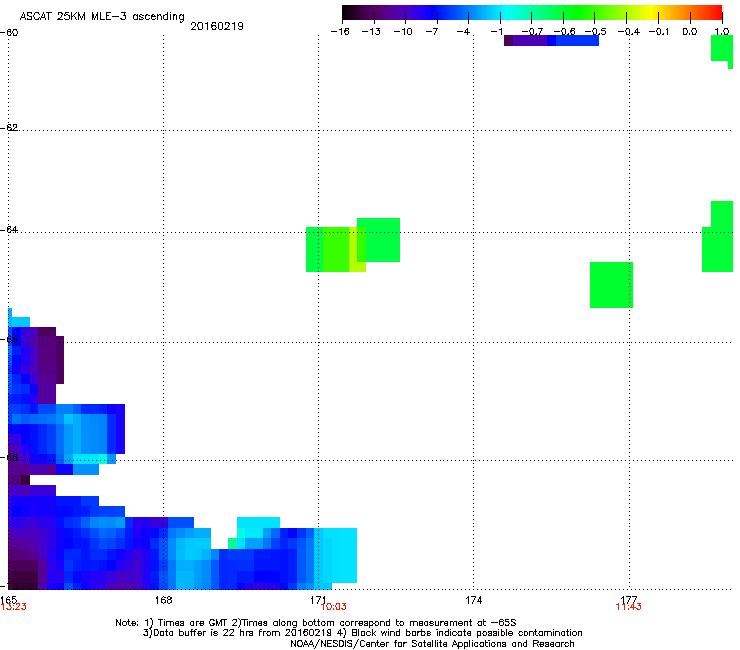Click the longitude label 168
Image resolution: width=740 pixels, height=650 pixels.
tap(163, 600)
